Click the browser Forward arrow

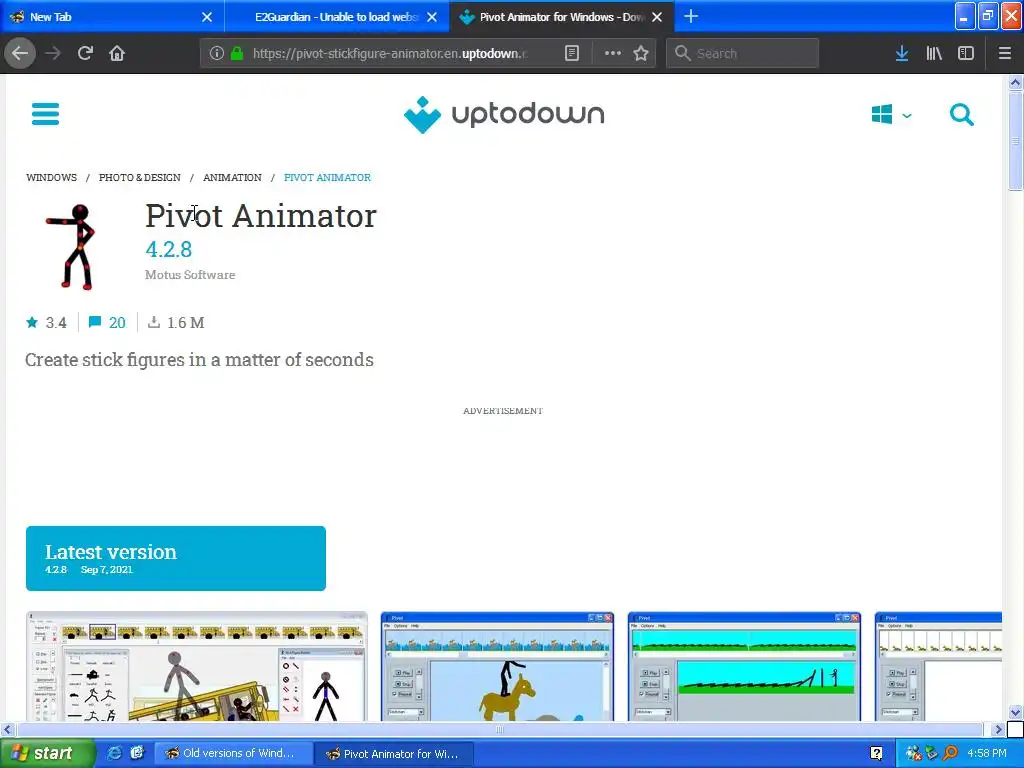53,54
